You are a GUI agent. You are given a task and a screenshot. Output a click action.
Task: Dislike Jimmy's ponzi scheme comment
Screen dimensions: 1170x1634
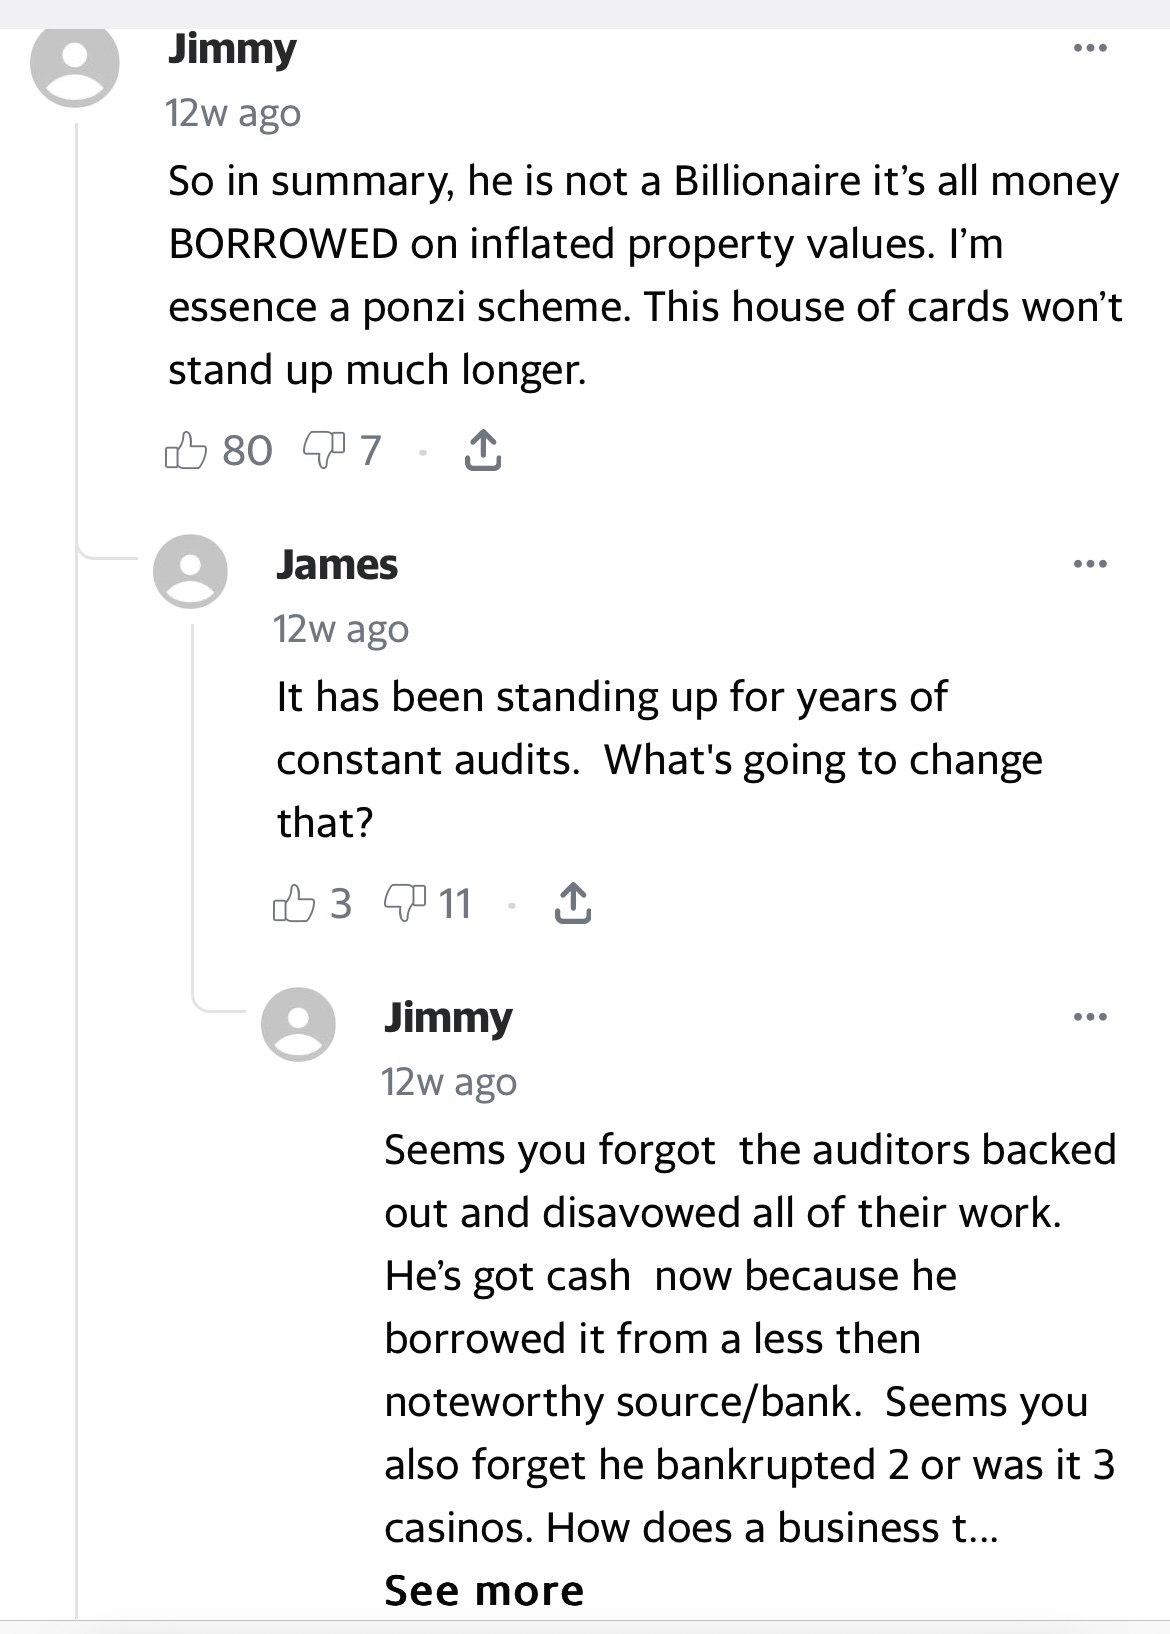click(x=323, y=451)
